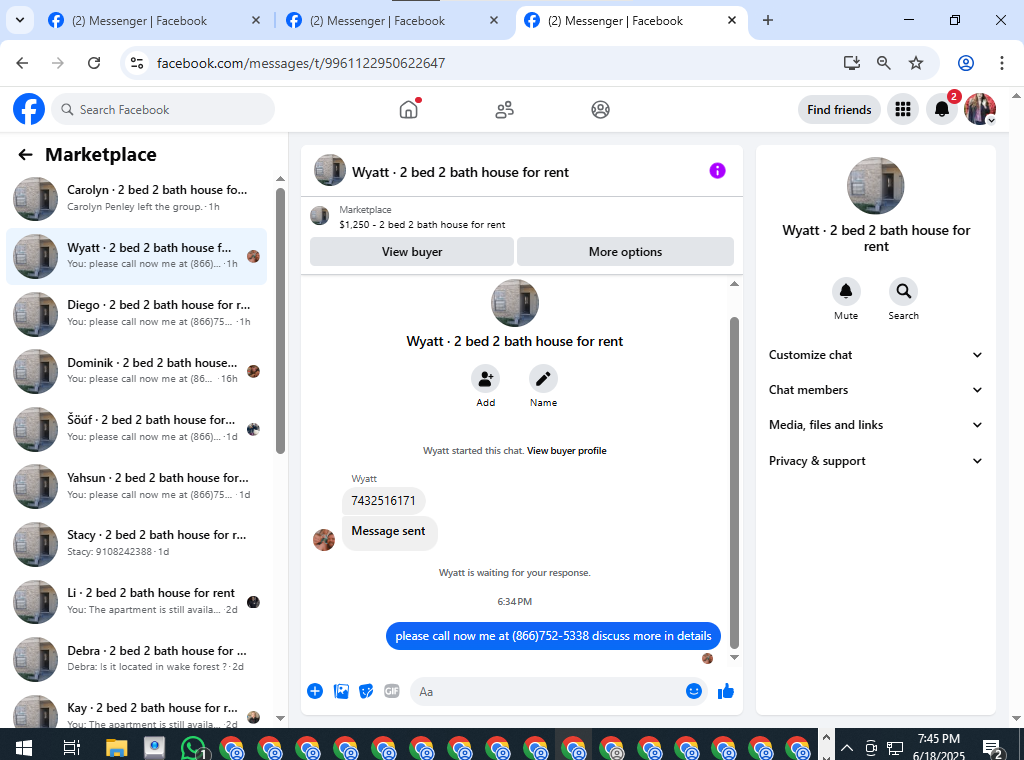Click the Chrome zoom magnifier icon
Image resolution: width=1024 pixels, height=760 pixels.
[883, 63]
